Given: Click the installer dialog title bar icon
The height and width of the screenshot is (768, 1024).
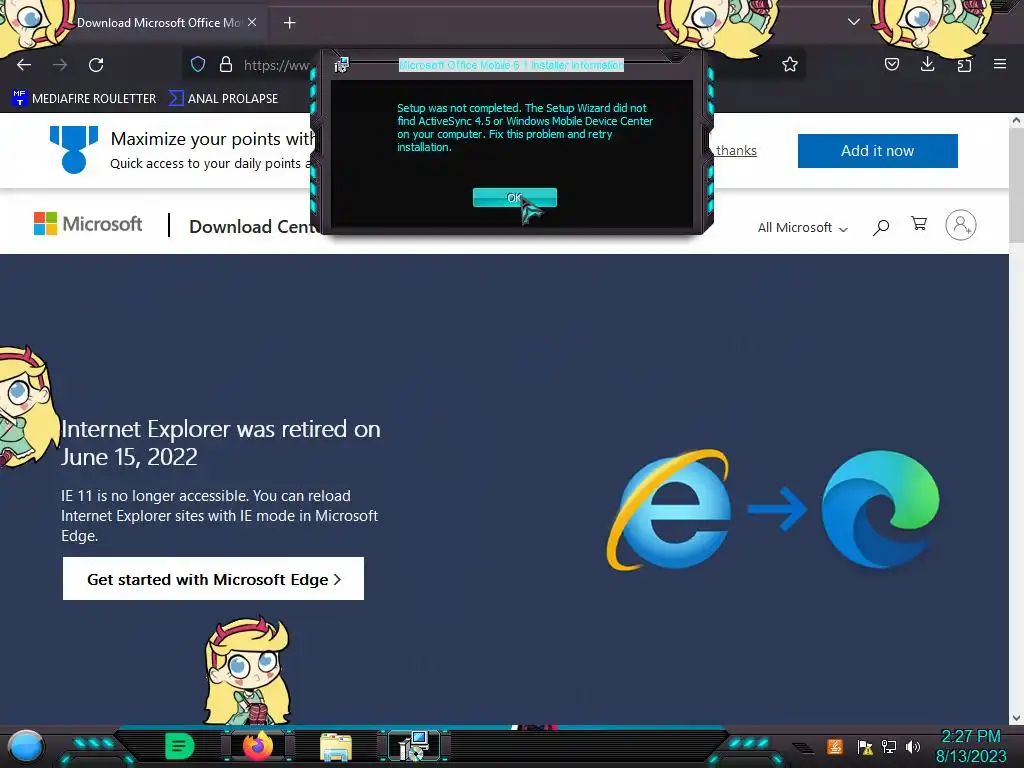Looking at the screenshot, I should click(x=342, y=65).
